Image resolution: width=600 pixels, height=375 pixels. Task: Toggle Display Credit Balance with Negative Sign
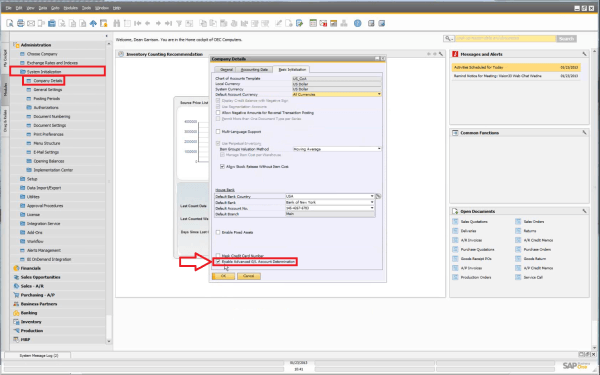pos(218,100)
